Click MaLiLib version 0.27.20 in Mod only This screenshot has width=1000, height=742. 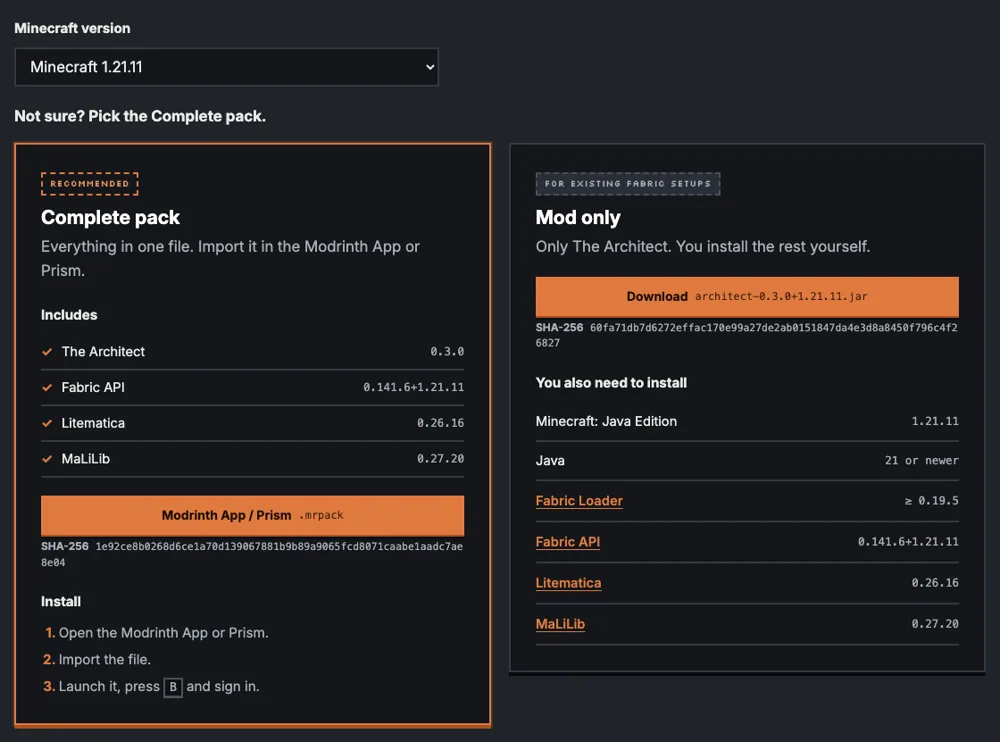[935, 624]
